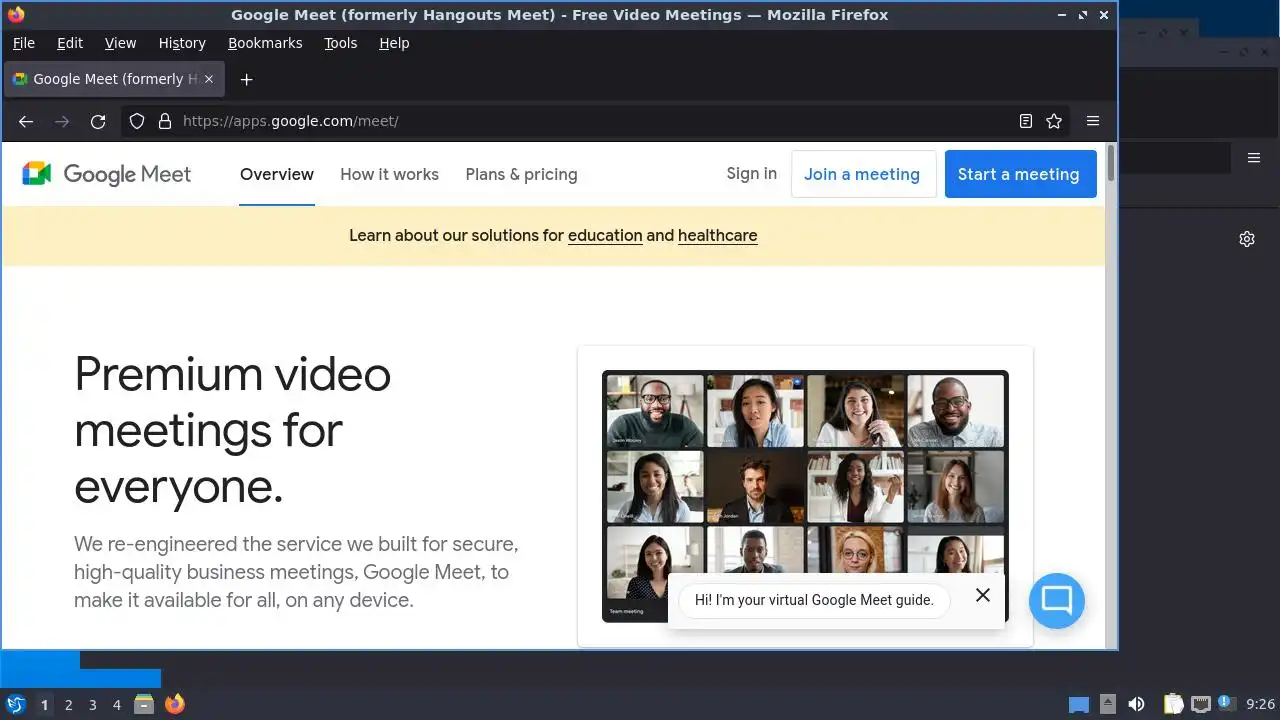Click the blue show-desktop tray icon
The image size is (1280, 720).
(1079, 704)
